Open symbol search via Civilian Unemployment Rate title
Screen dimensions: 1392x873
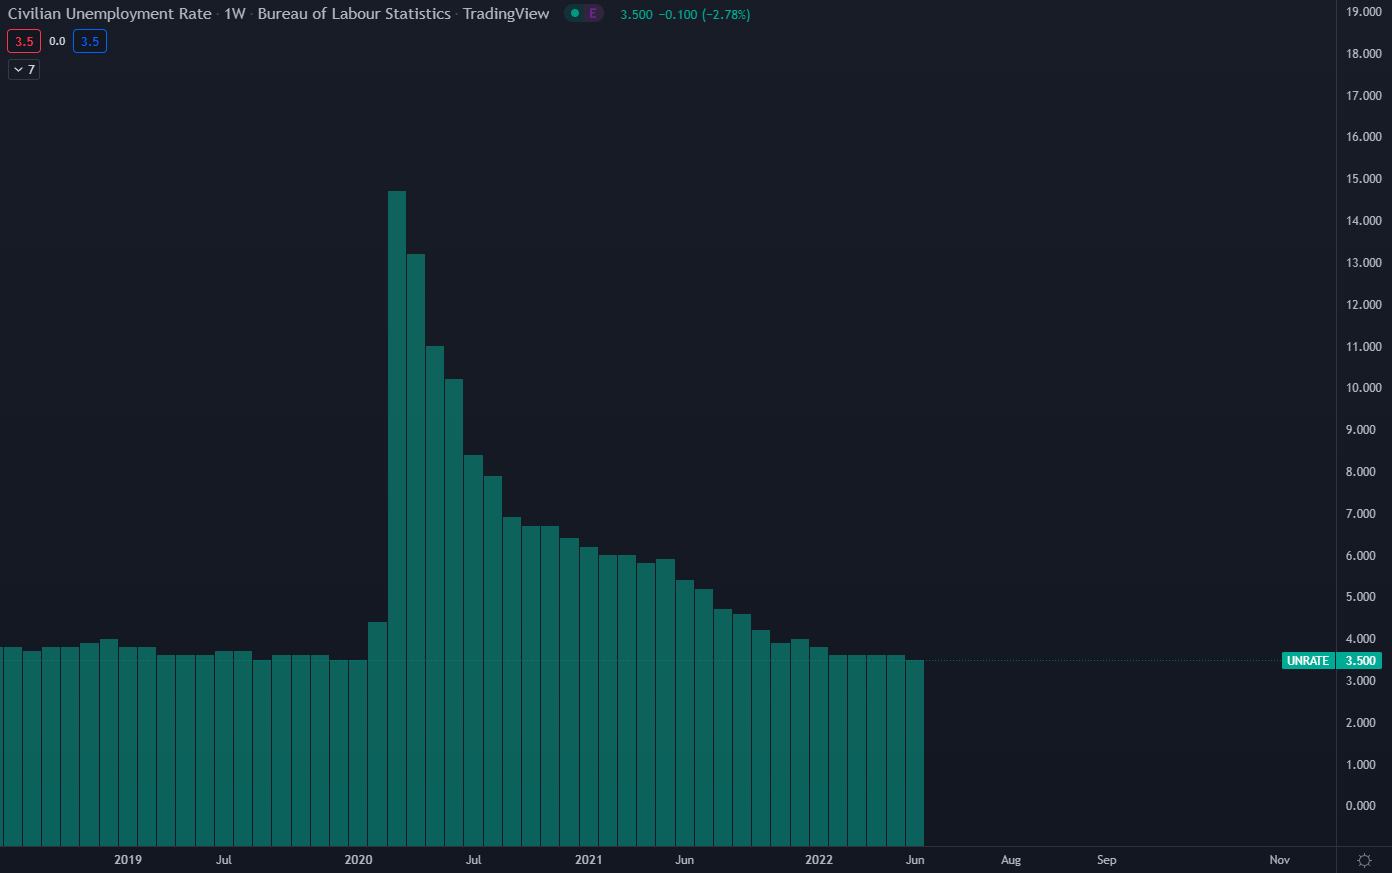pos(110,14)
